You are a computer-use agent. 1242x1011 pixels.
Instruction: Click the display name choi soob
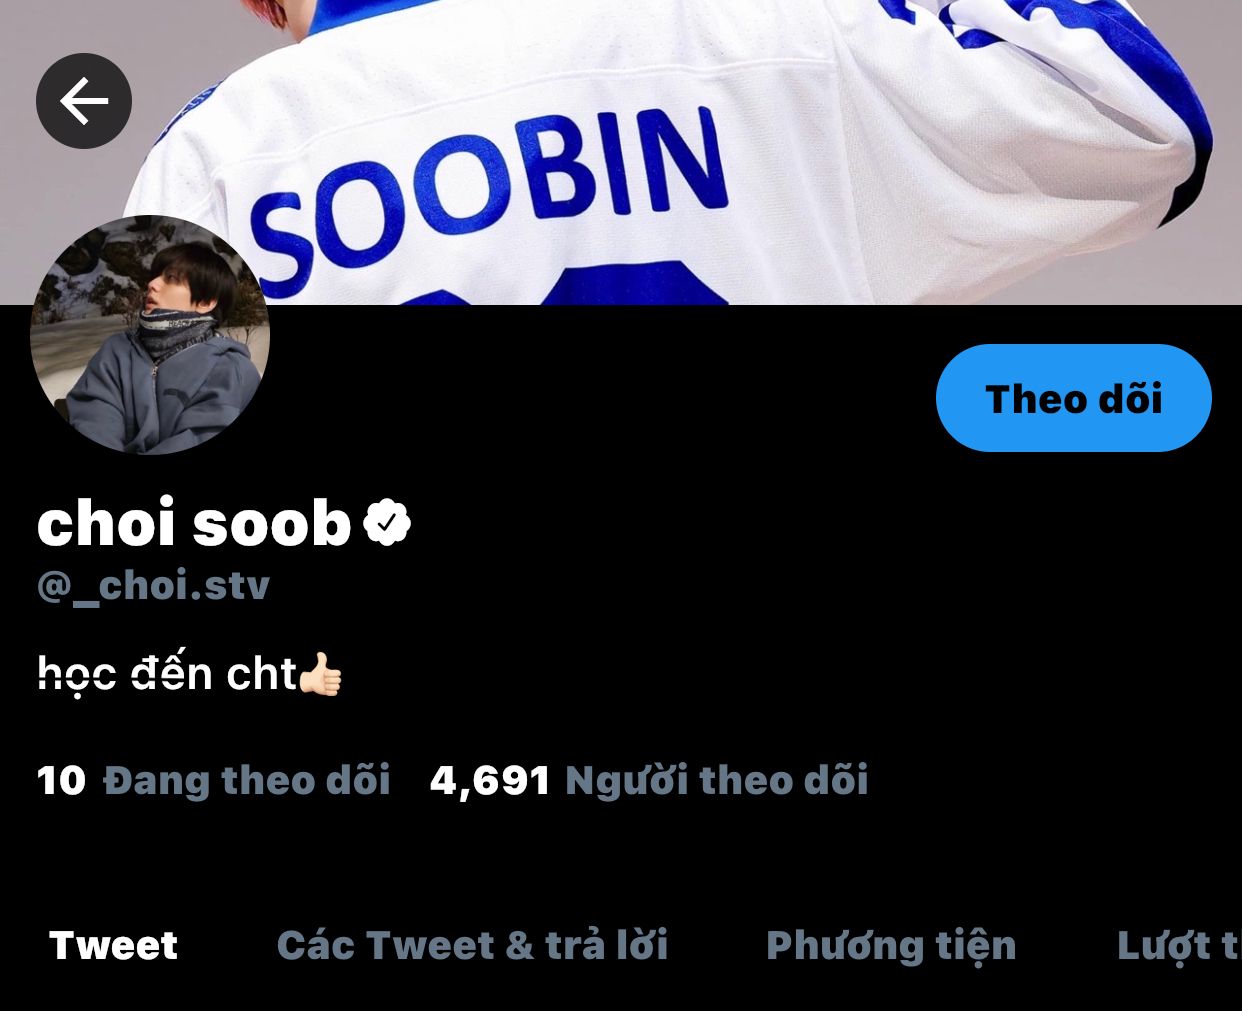(x=194, y=523)
